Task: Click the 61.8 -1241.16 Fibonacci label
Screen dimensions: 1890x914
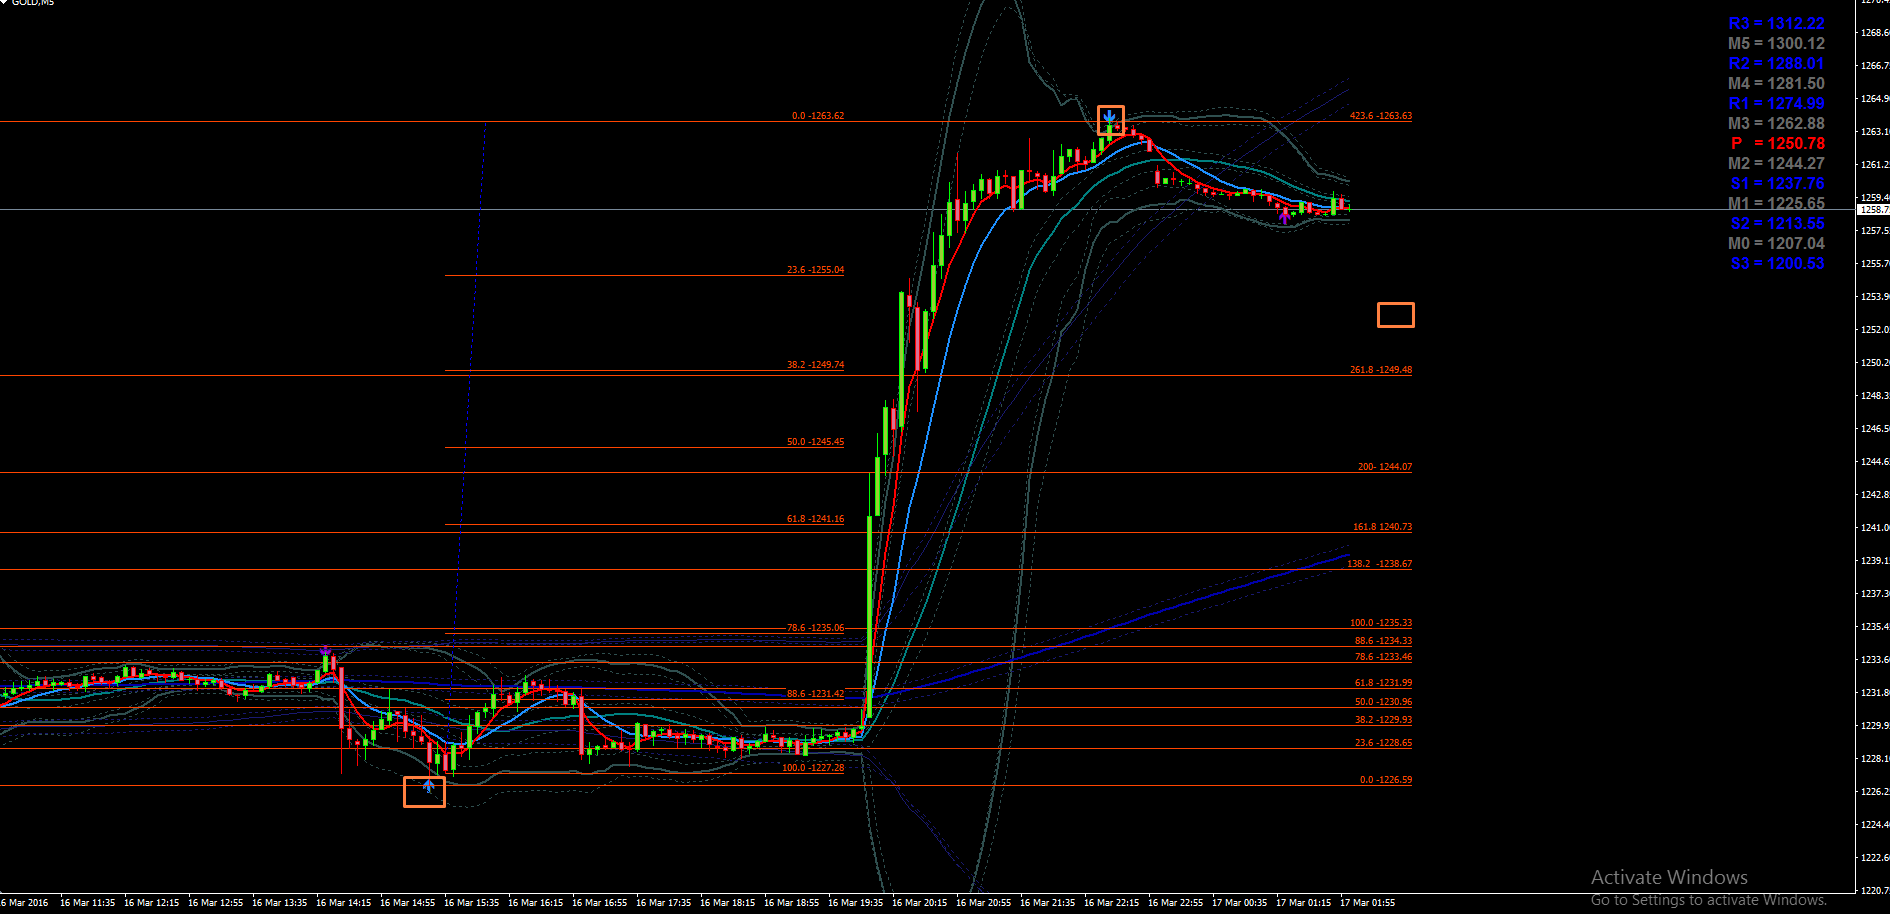Action: click(x=815, y=519)
